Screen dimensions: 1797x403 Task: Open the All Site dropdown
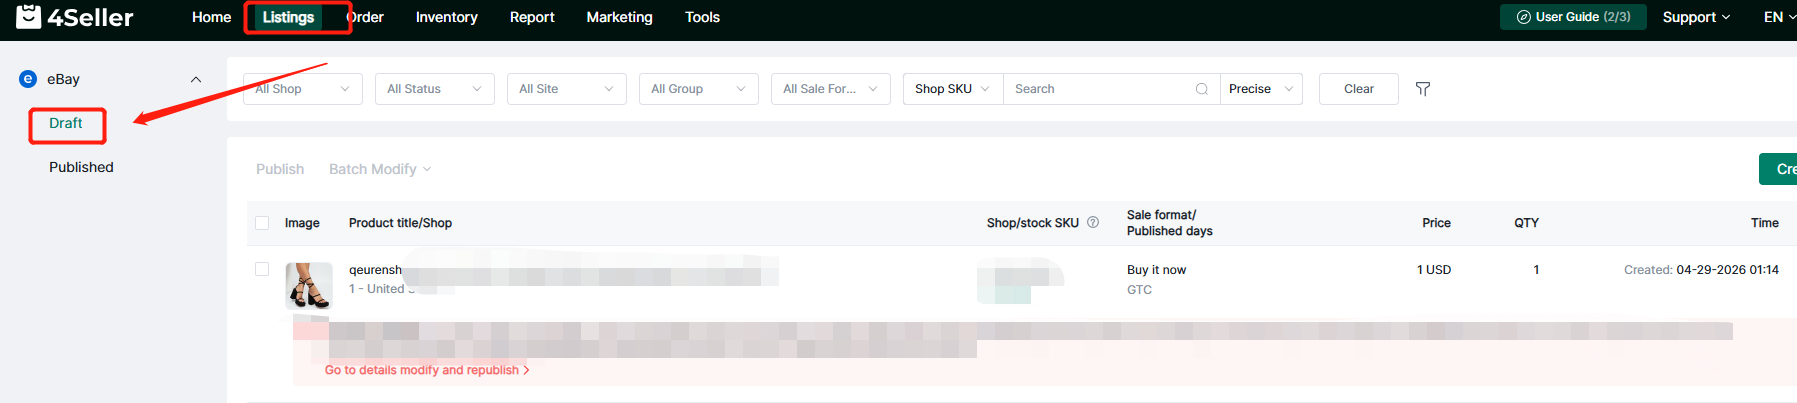(566, 89)
